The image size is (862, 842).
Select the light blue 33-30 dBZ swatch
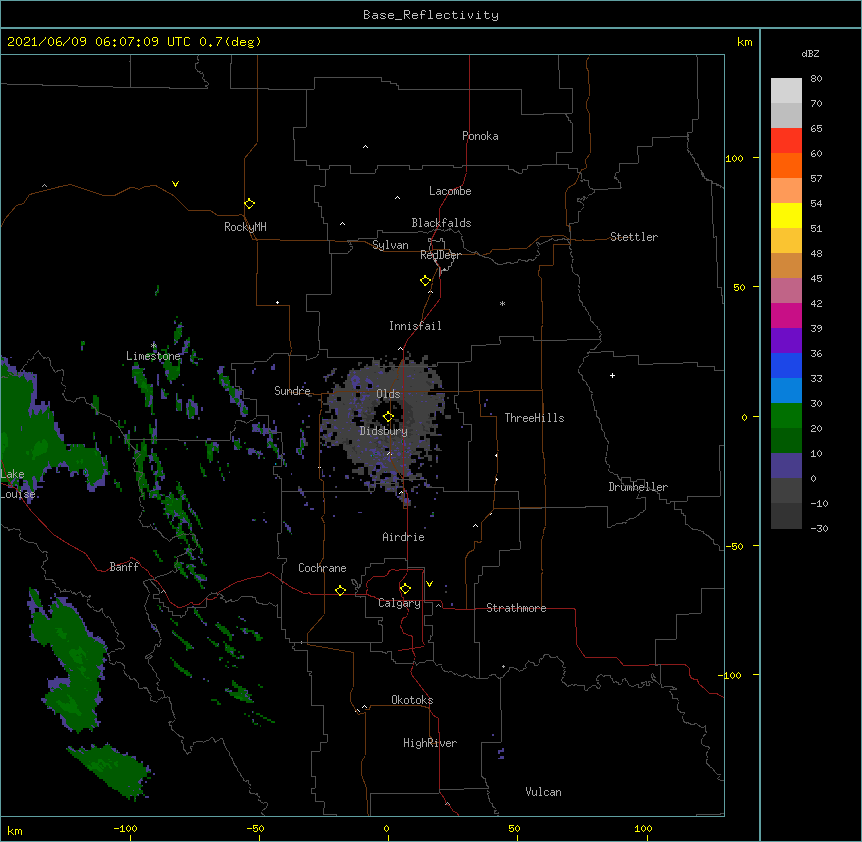coord(786,390)
